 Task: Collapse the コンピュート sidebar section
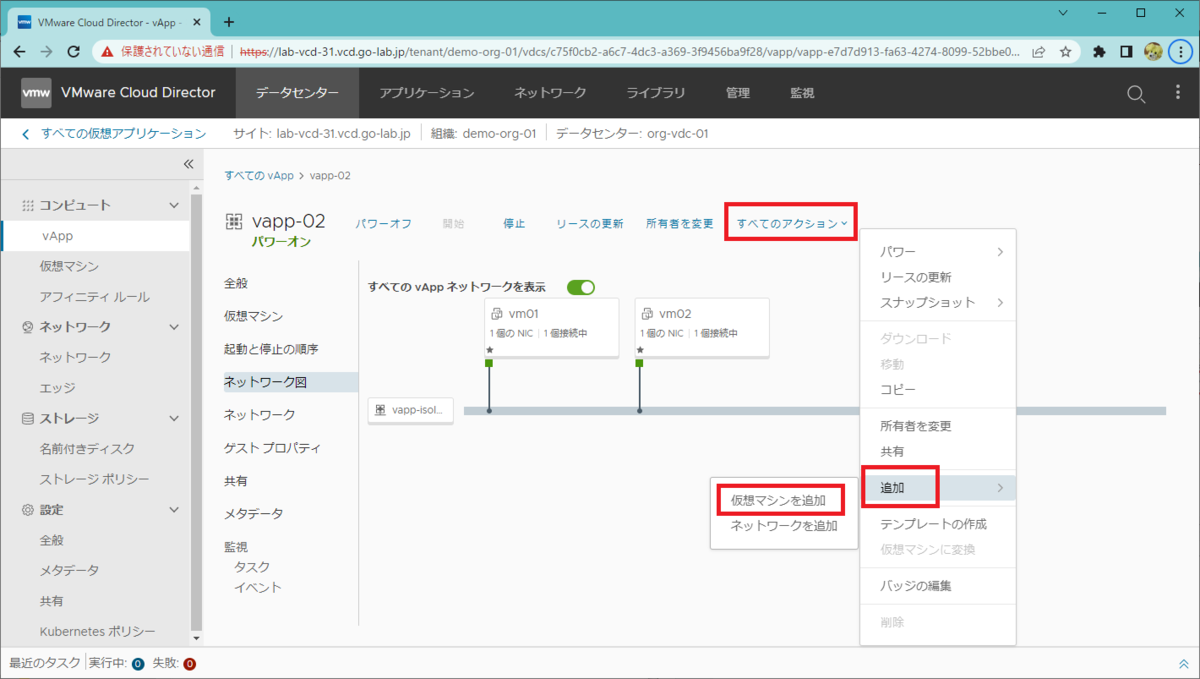[174, 205]
